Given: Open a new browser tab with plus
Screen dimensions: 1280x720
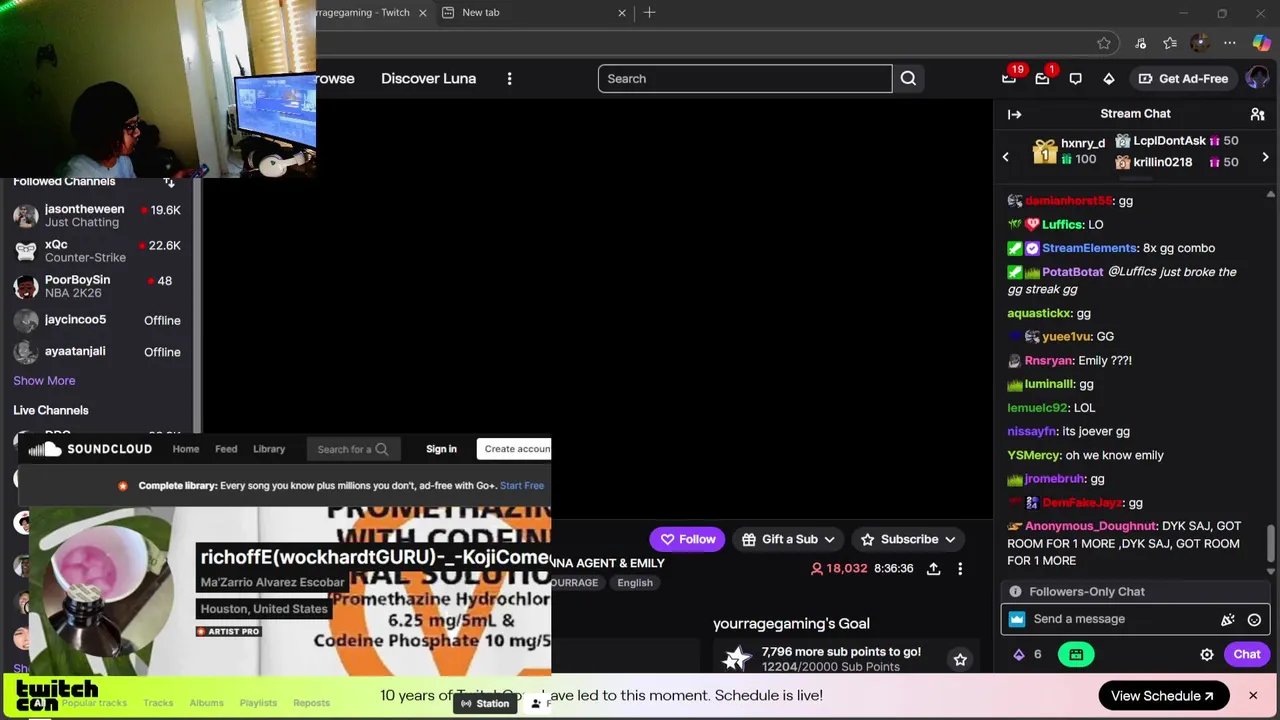Looking at the screenshot, I should coord(649,12).
